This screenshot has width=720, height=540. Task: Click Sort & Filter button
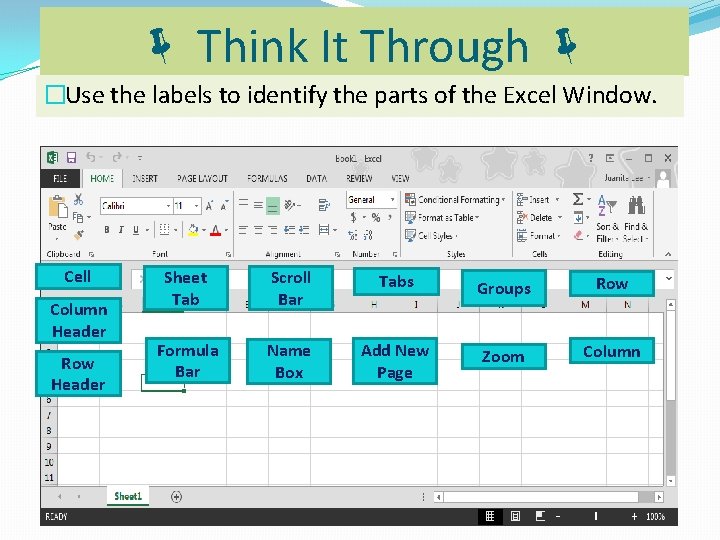click(x=607, y=219)
